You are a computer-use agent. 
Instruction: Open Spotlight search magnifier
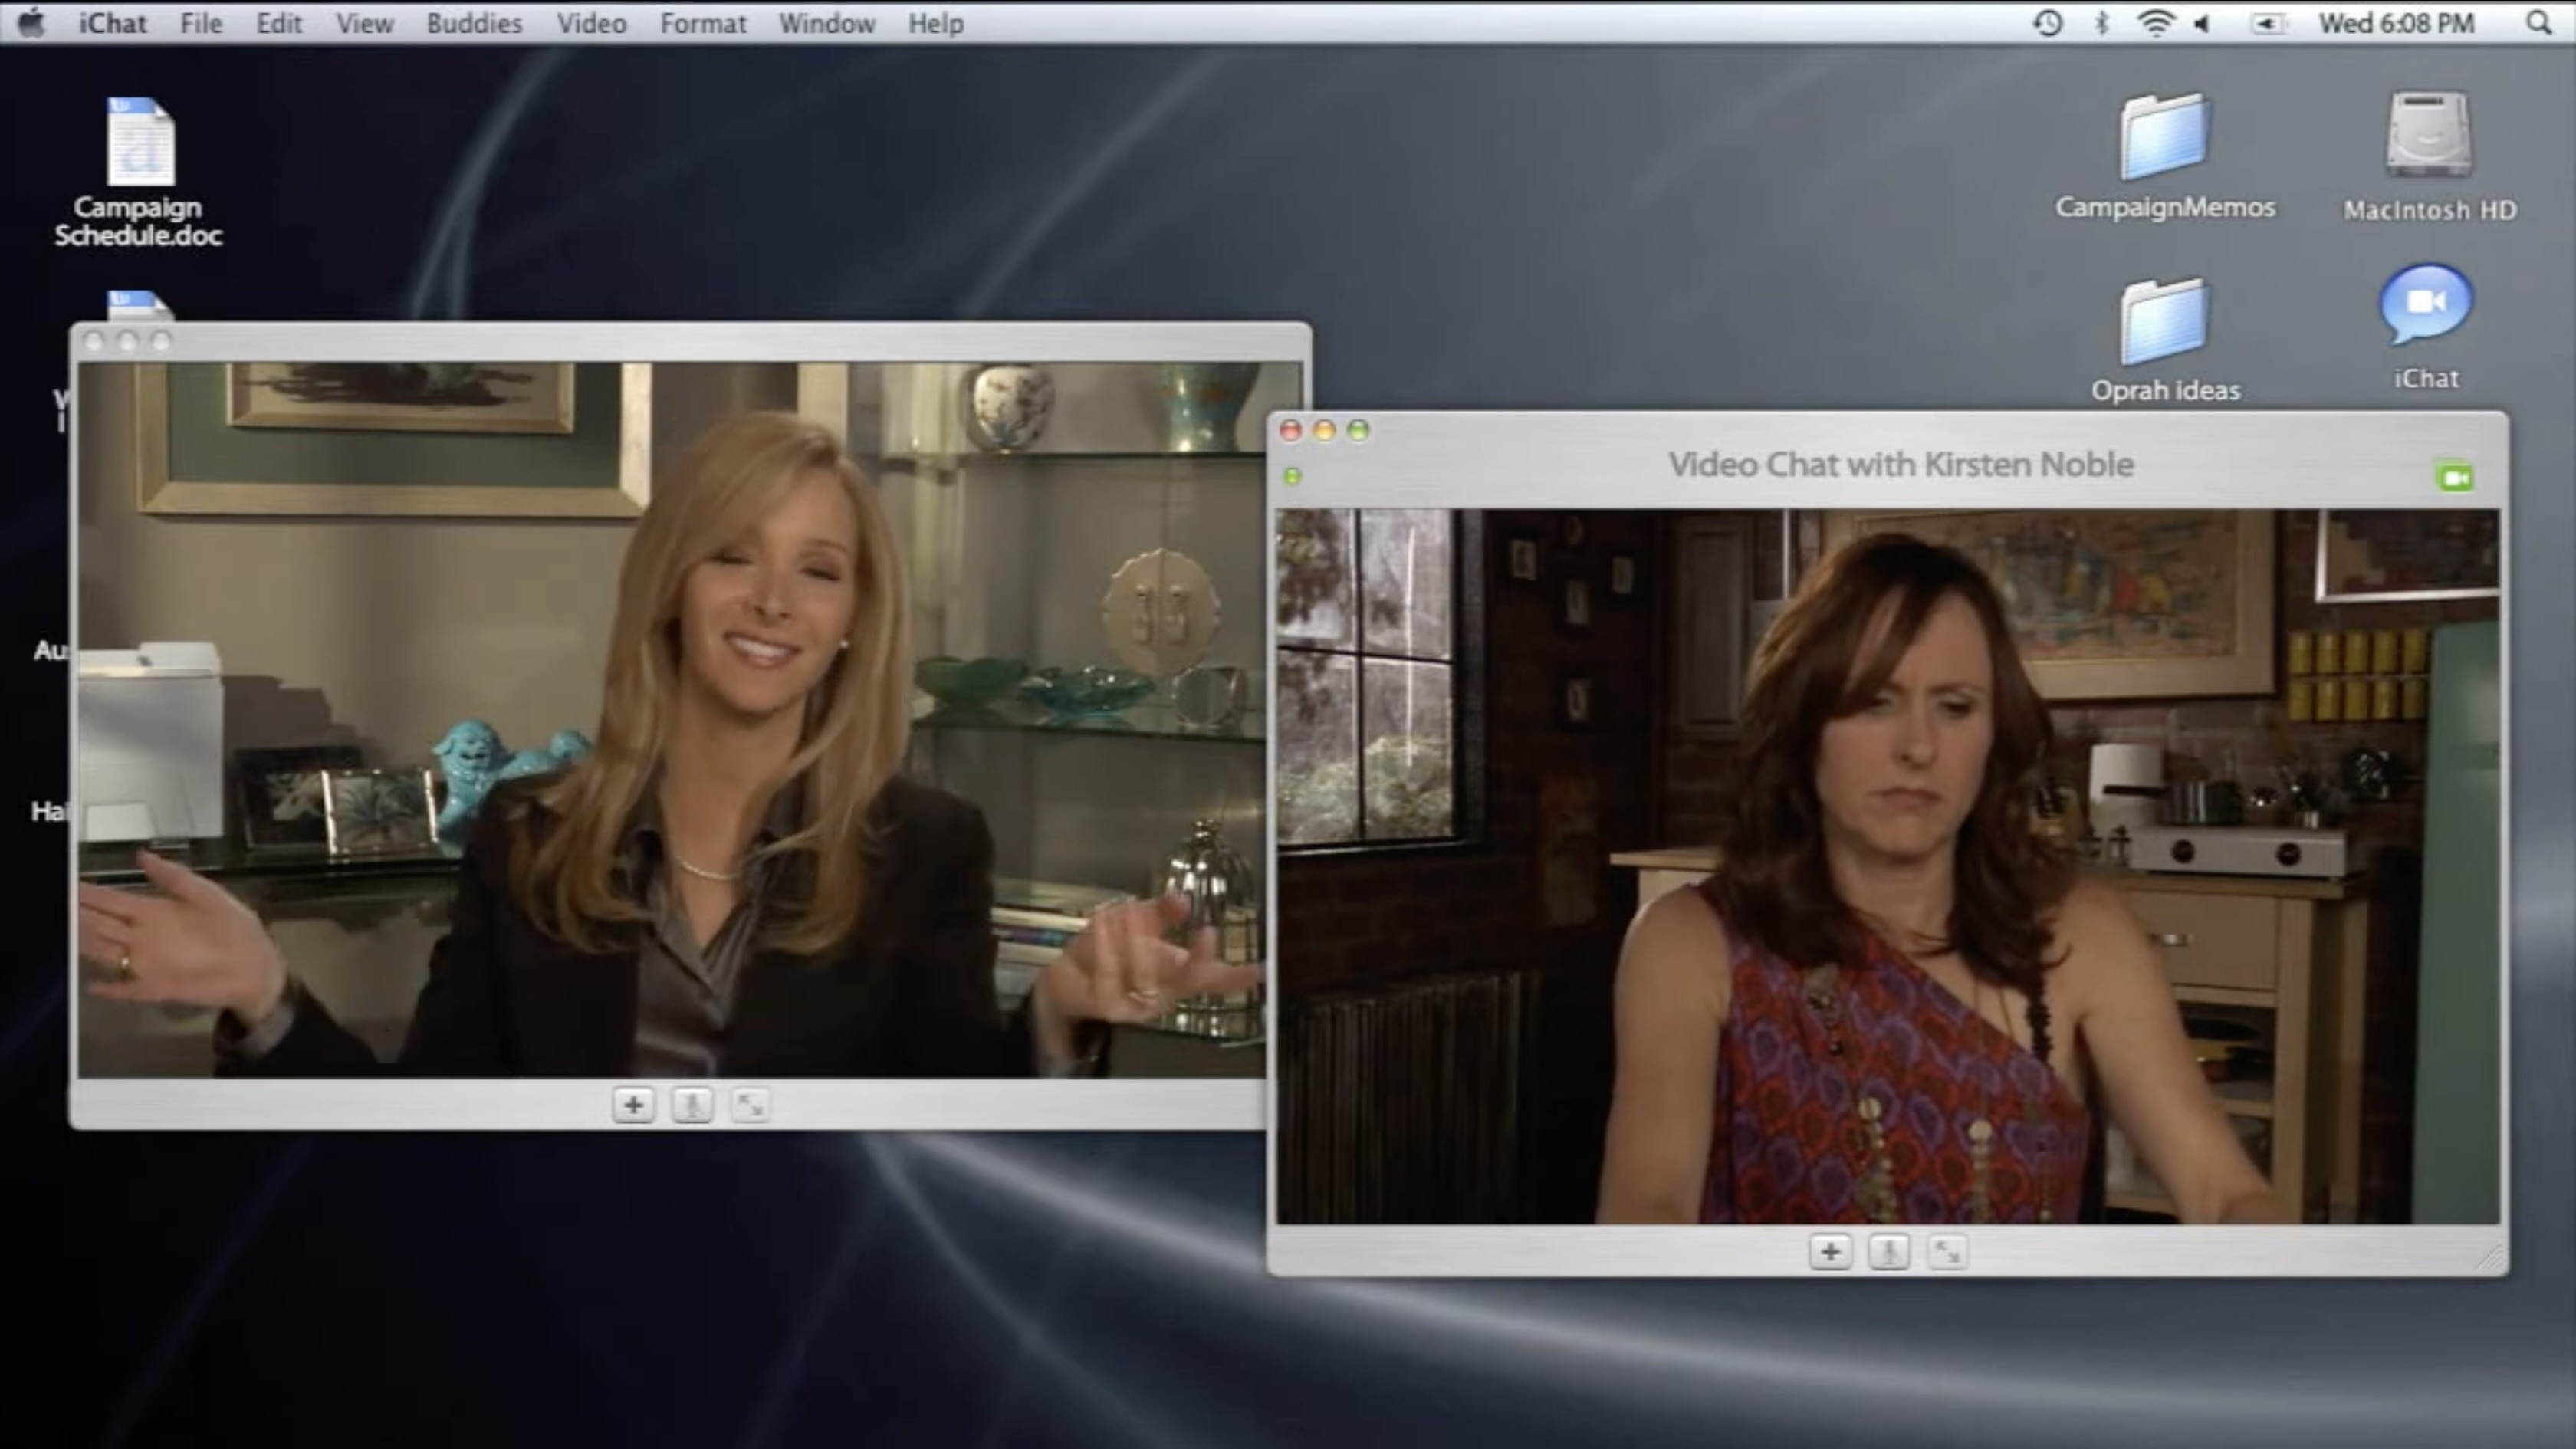(x=2538, y=23)
